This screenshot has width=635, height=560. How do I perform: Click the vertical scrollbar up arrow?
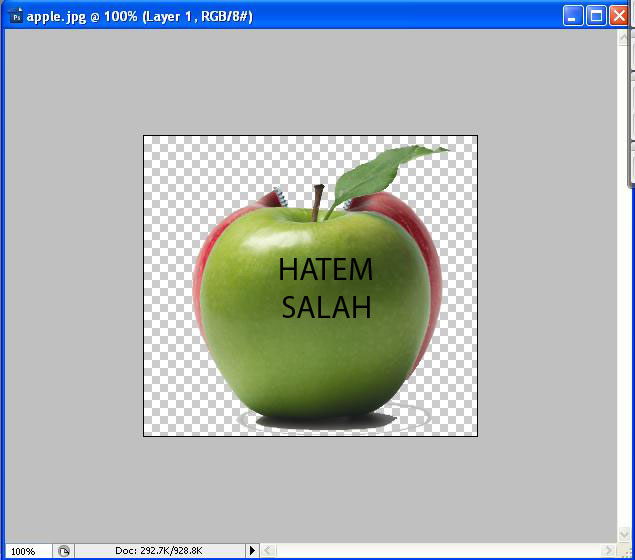pos(623,37)
